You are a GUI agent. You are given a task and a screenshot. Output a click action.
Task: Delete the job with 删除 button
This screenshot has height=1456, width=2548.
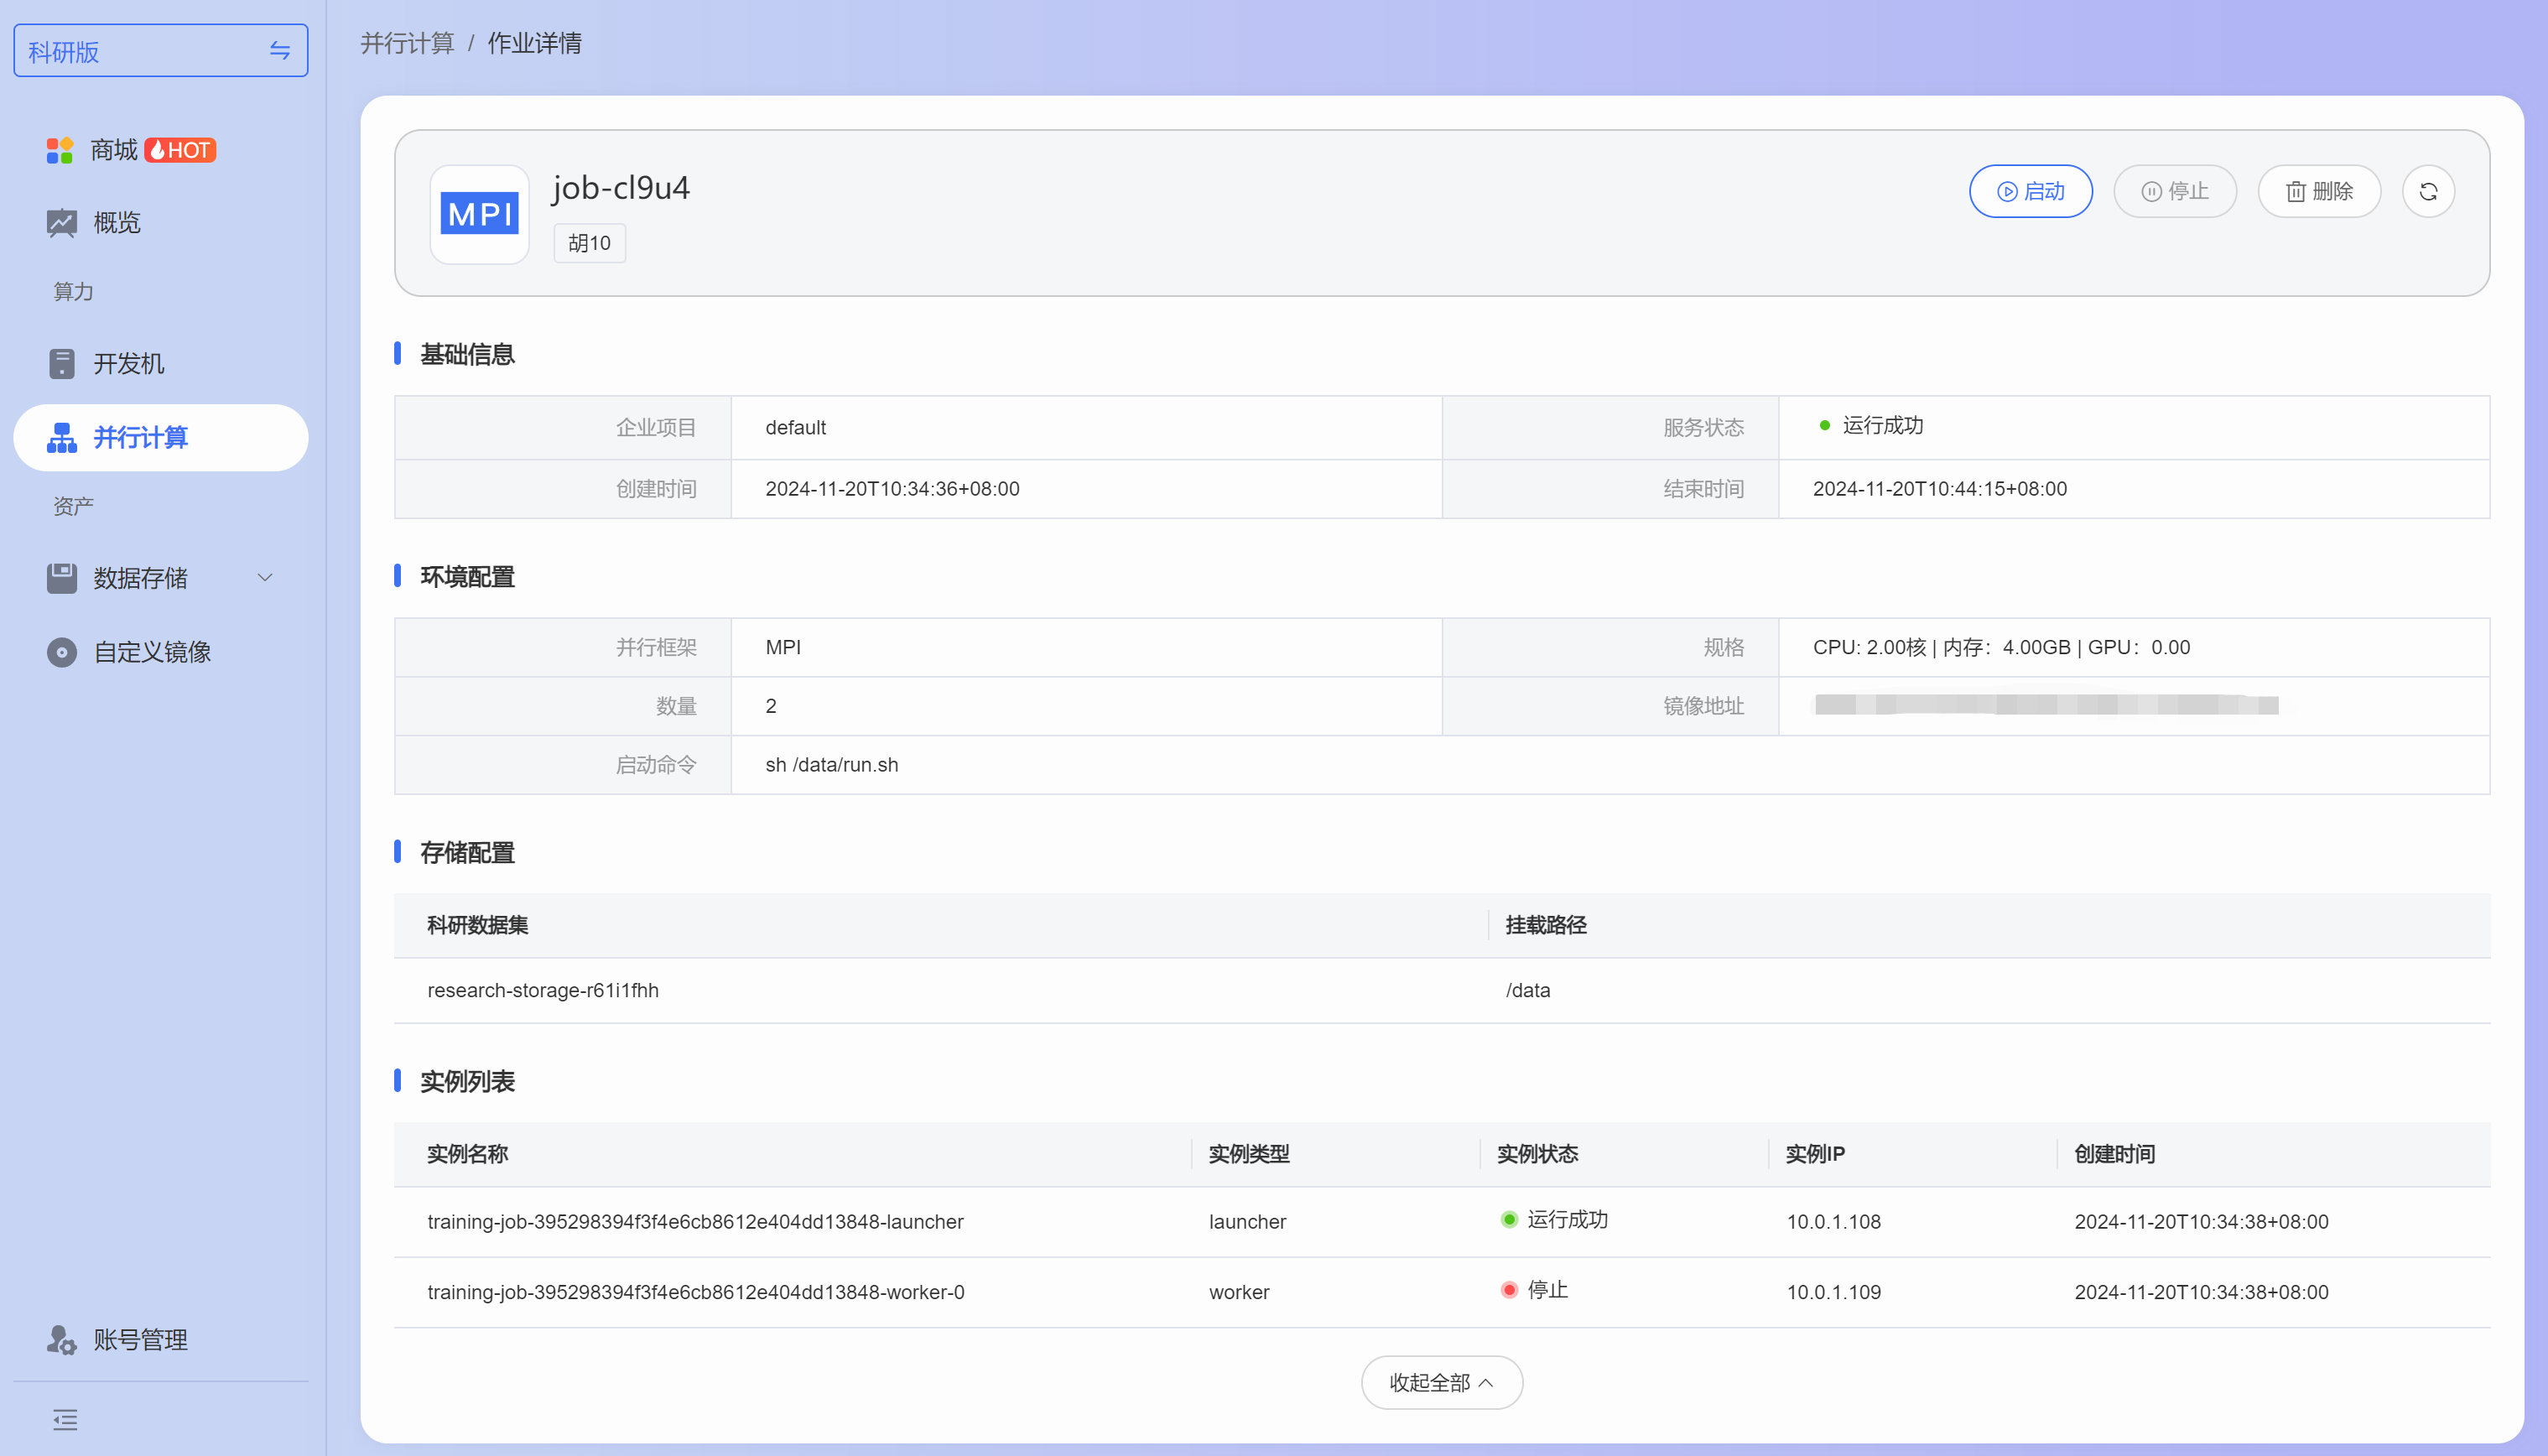[2319, 191]
